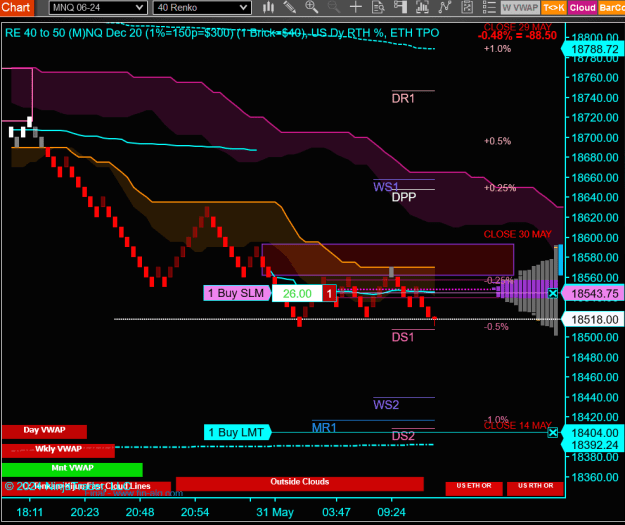Click the DPP pivot label

point(404,197)
